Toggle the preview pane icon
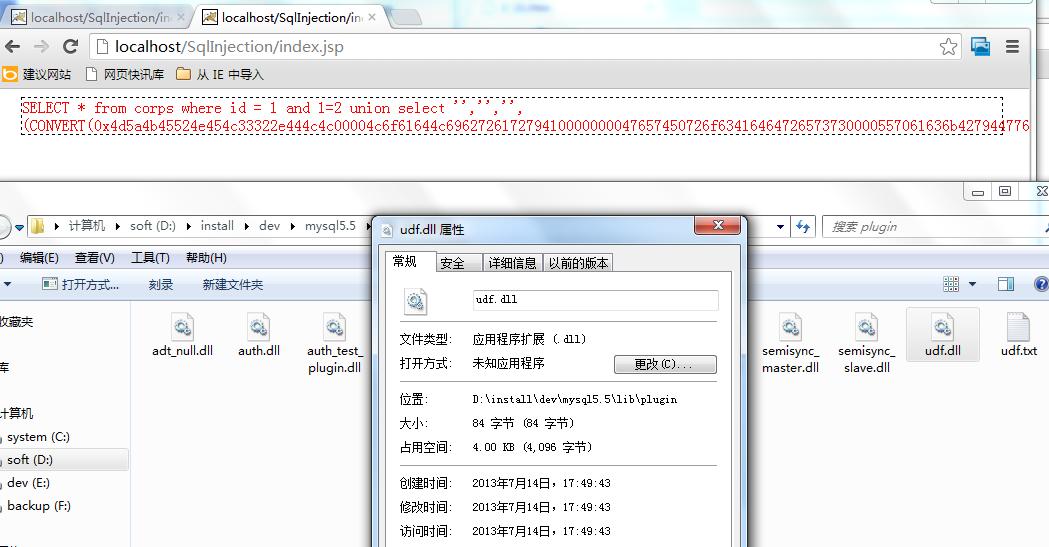 pyautogui.click(x=1006, y=284)
